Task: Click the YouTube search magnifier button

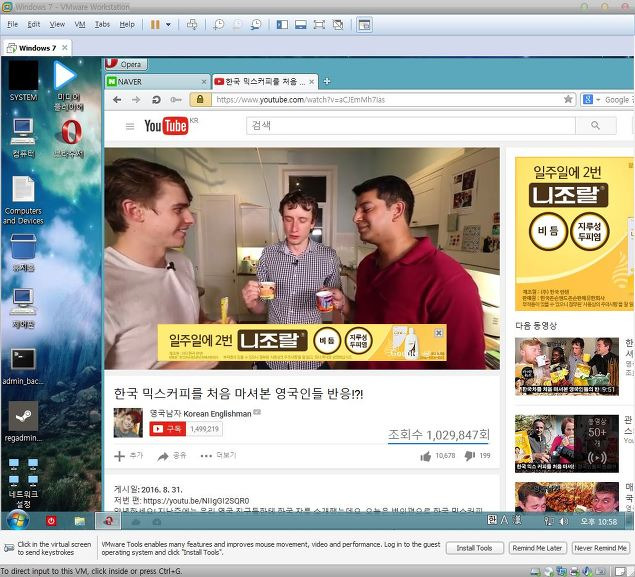Action: (x=595, y=126)
